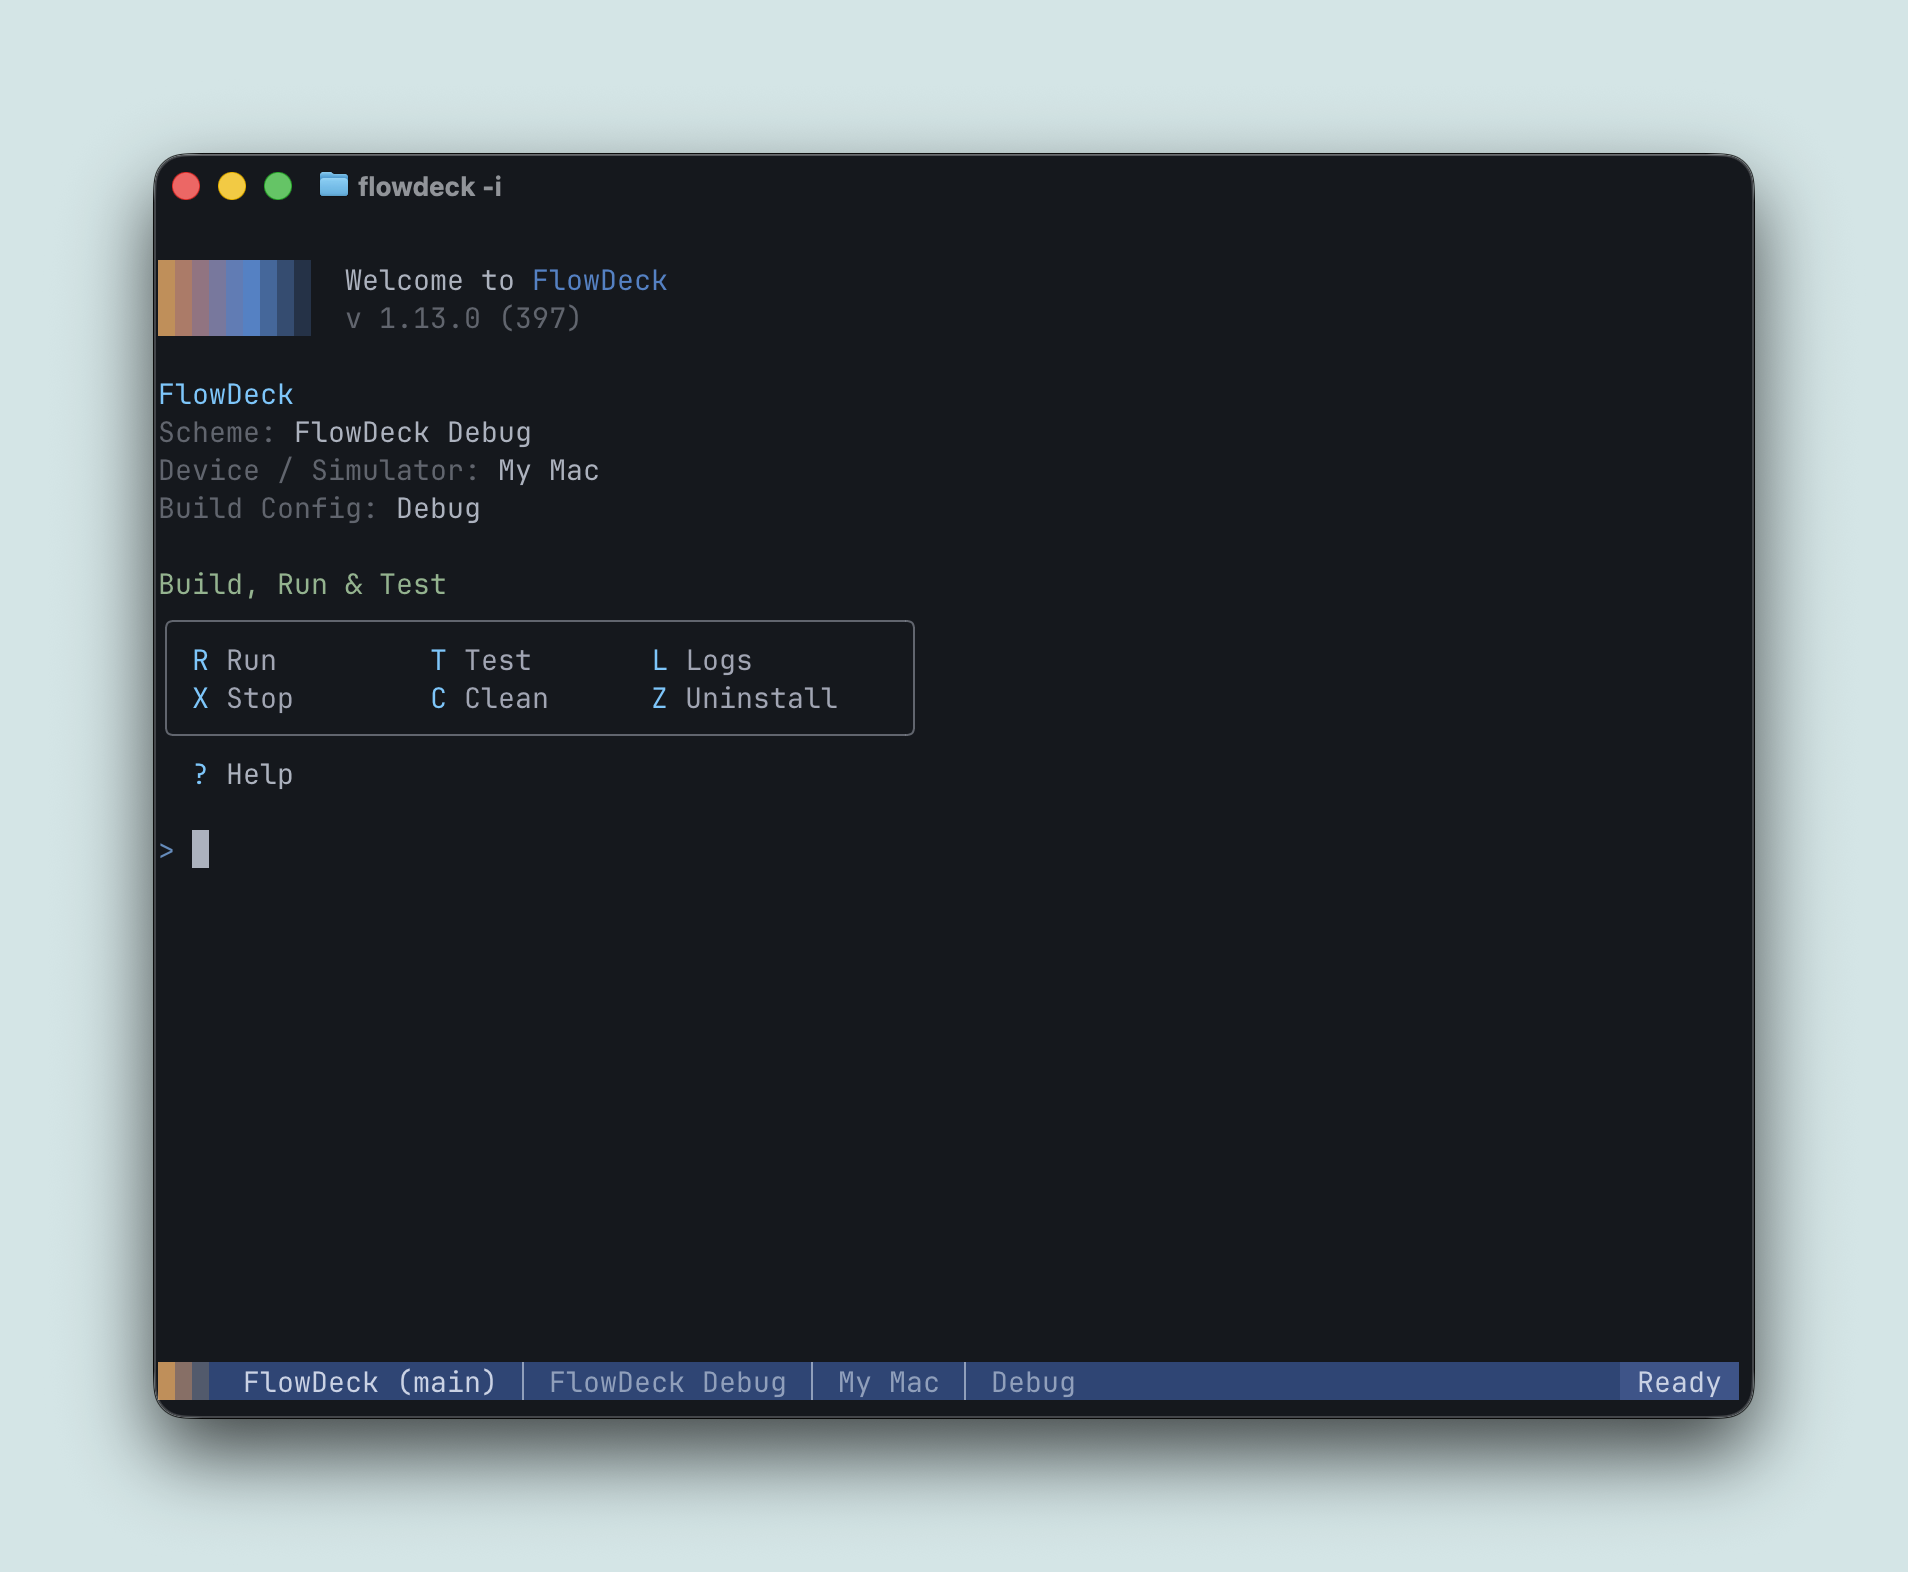The width and height of the screenshot is (1908, 1572).
Task: Select the R Run command
Action: click(237, 659)
